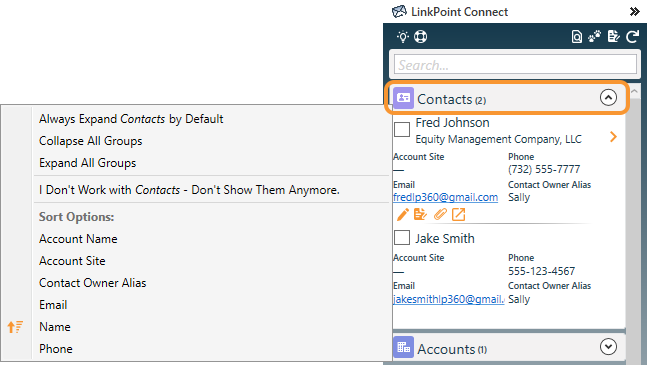Expand the Accounts group chevron
Image resolution: width=647 pixels, height=365 pixels.
tap(608, 347)
